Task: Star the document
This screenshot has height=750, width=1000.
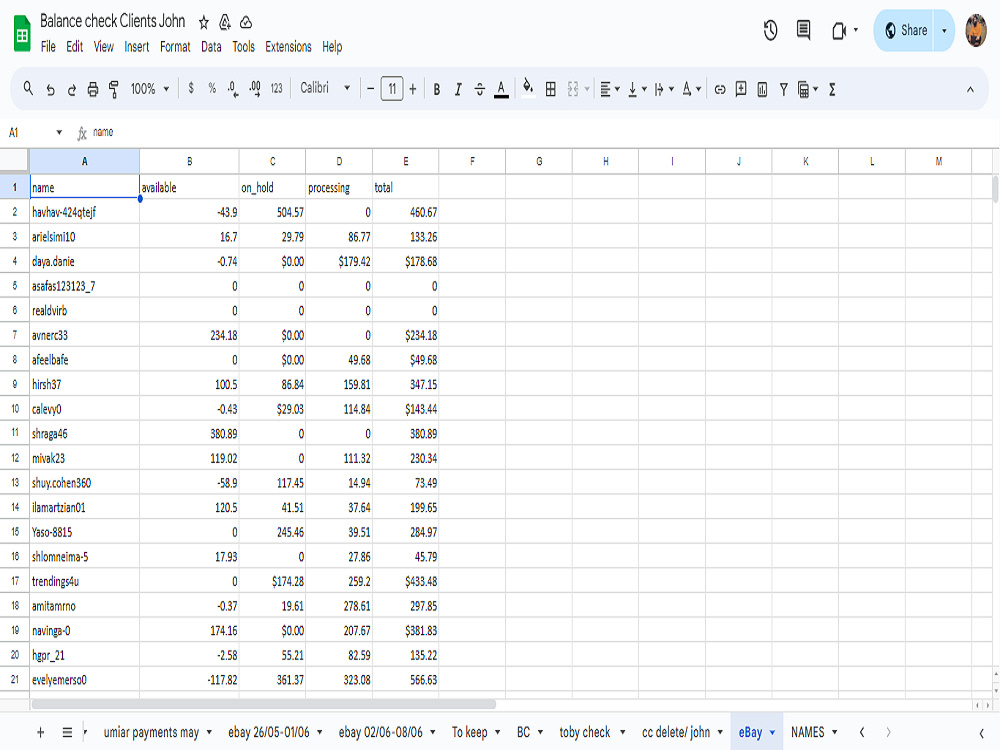Action: point(203,23)
